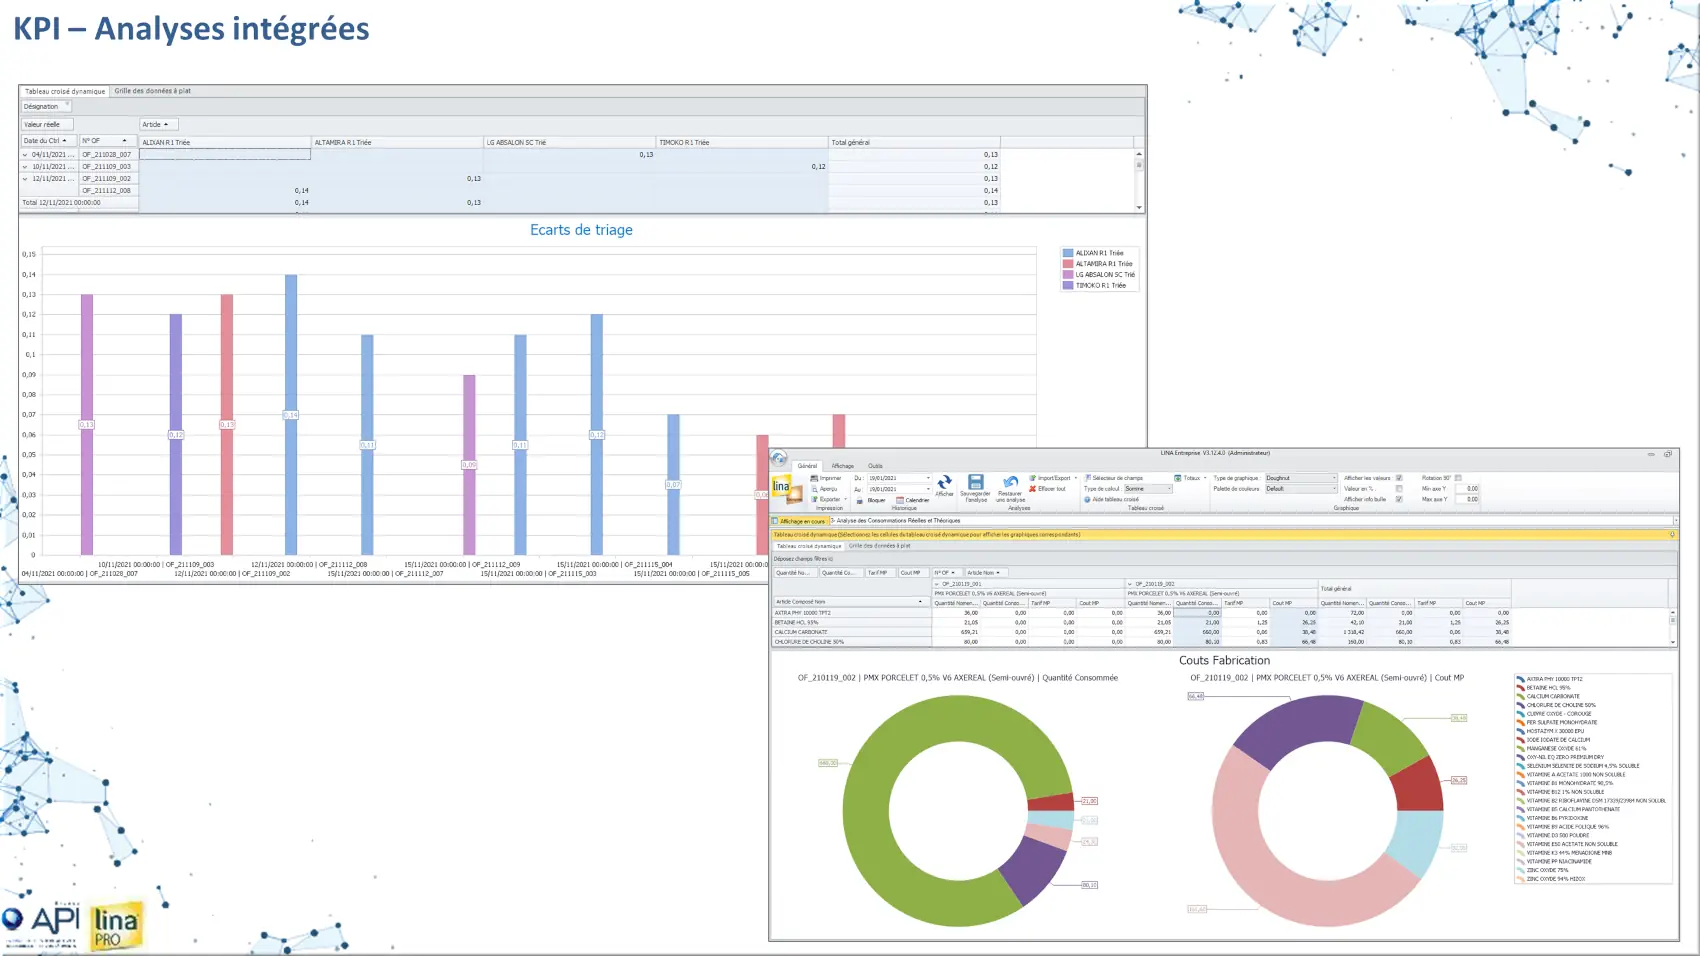Click the Imprimer printer icon
Image resolution: width=1700 pixels, height=956 pixels.
point(815,478)
